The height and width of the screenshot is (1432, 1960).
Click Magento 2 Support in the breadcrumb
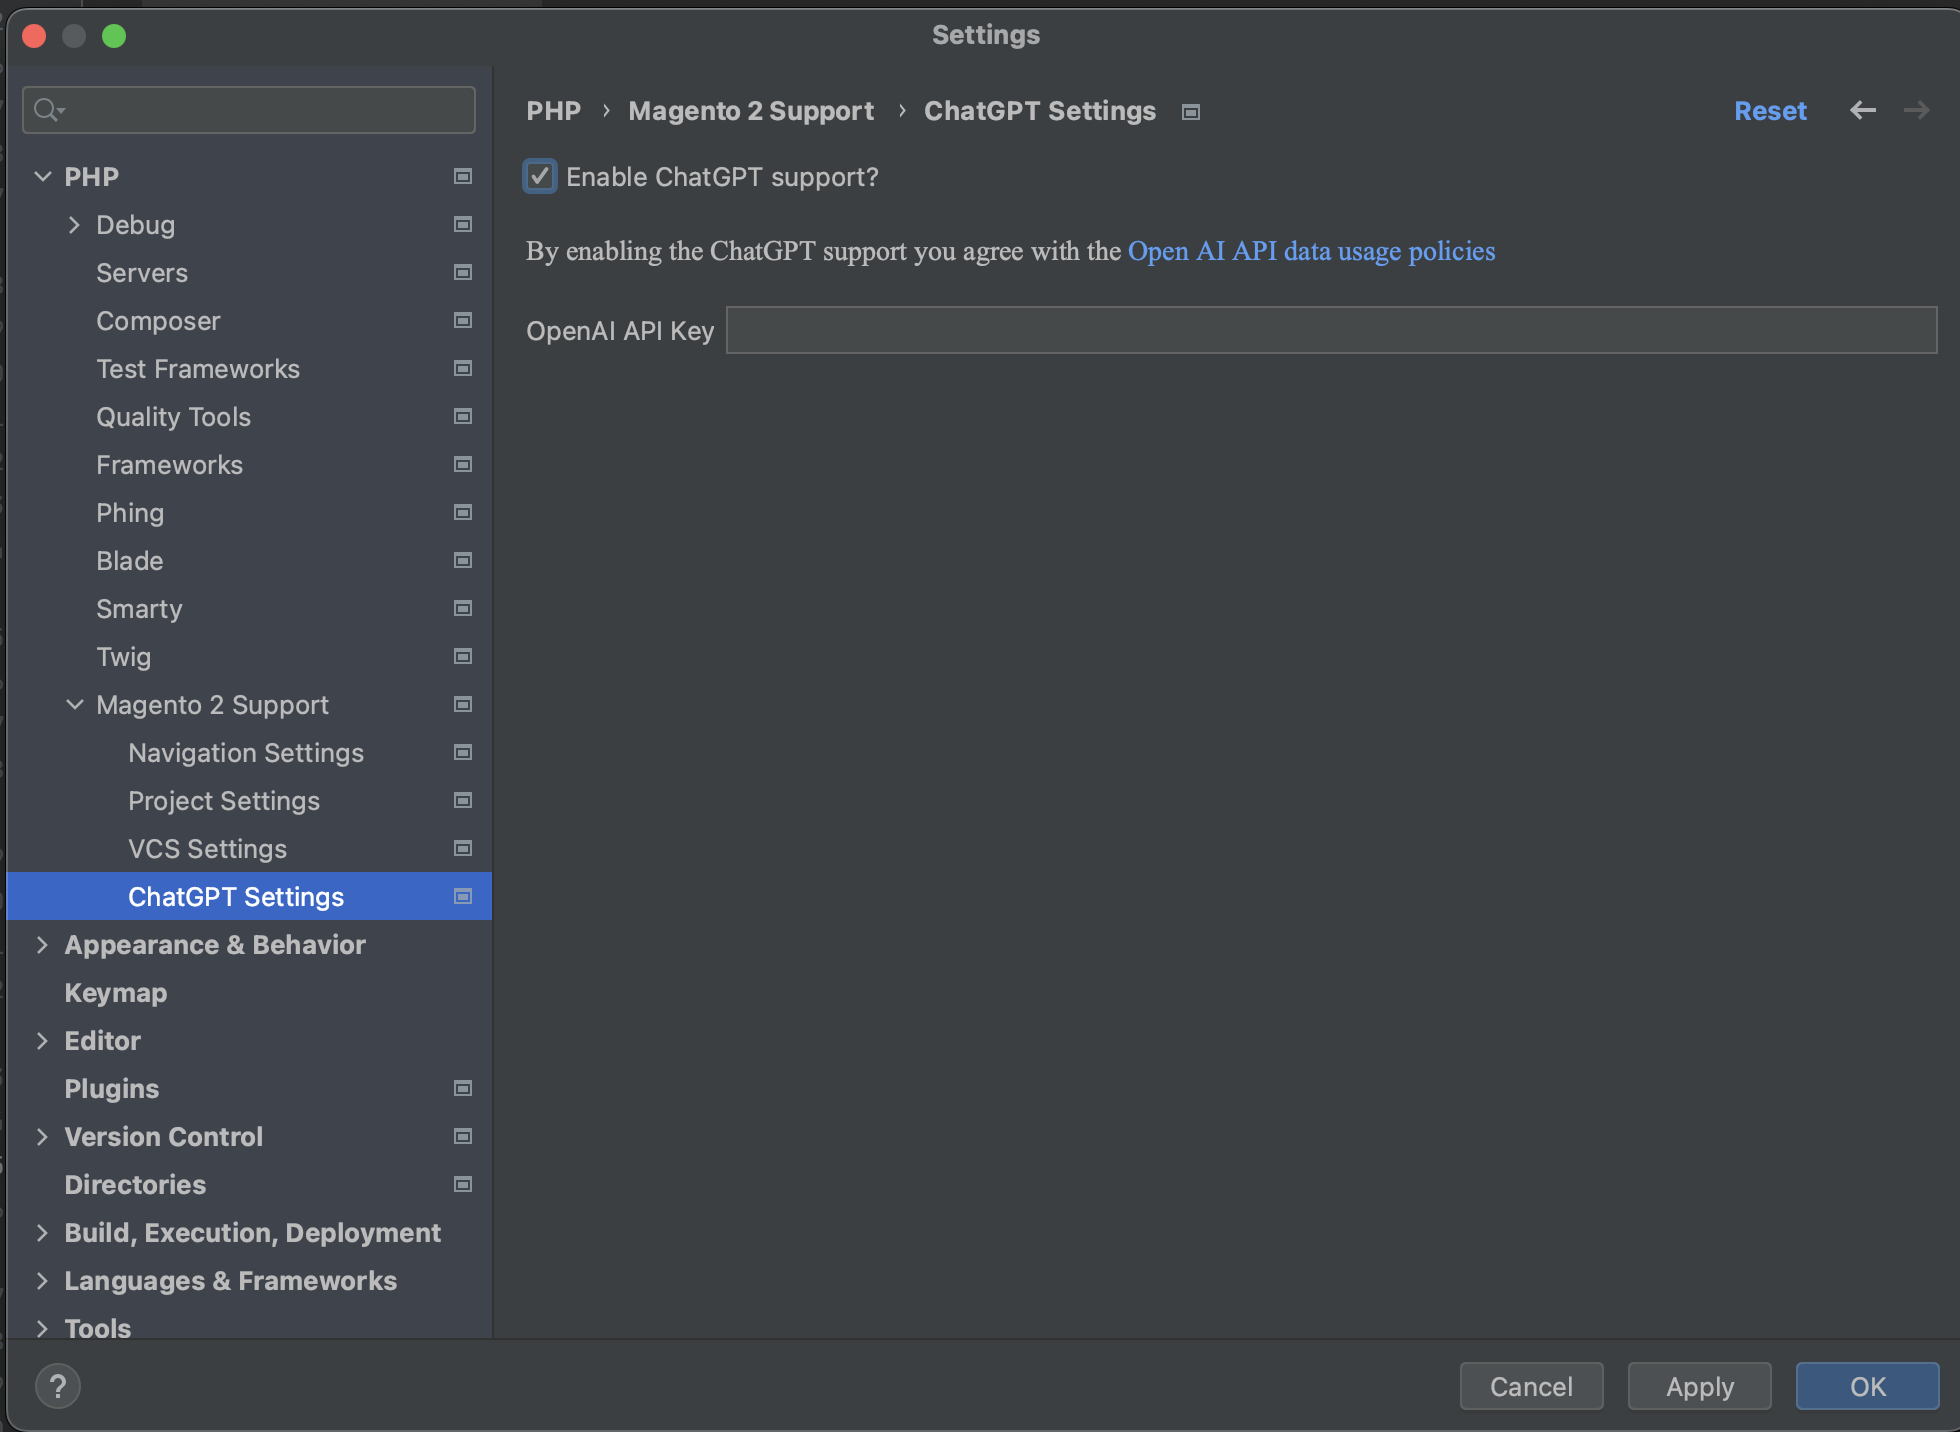click(x=751, y=111)
